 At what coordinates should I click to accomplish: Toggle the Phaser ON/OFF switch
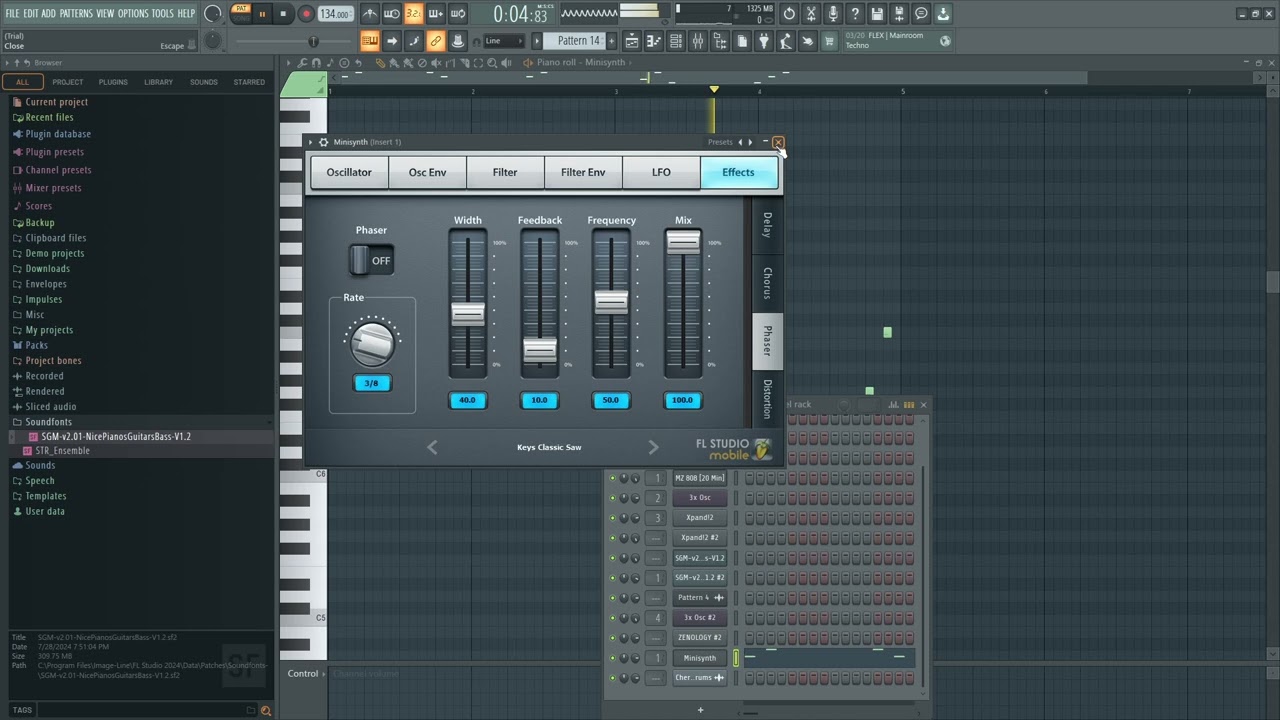tap(371, 260)
